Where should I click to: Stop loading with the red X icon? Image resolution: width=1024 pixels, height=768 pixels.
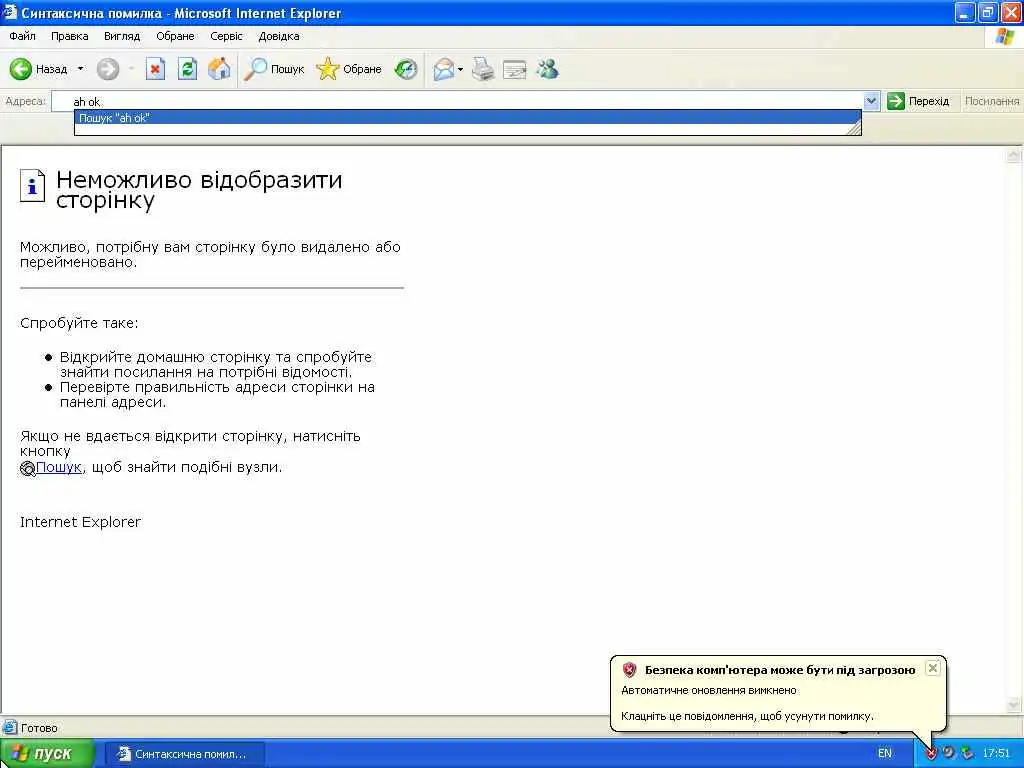(155, 69)
